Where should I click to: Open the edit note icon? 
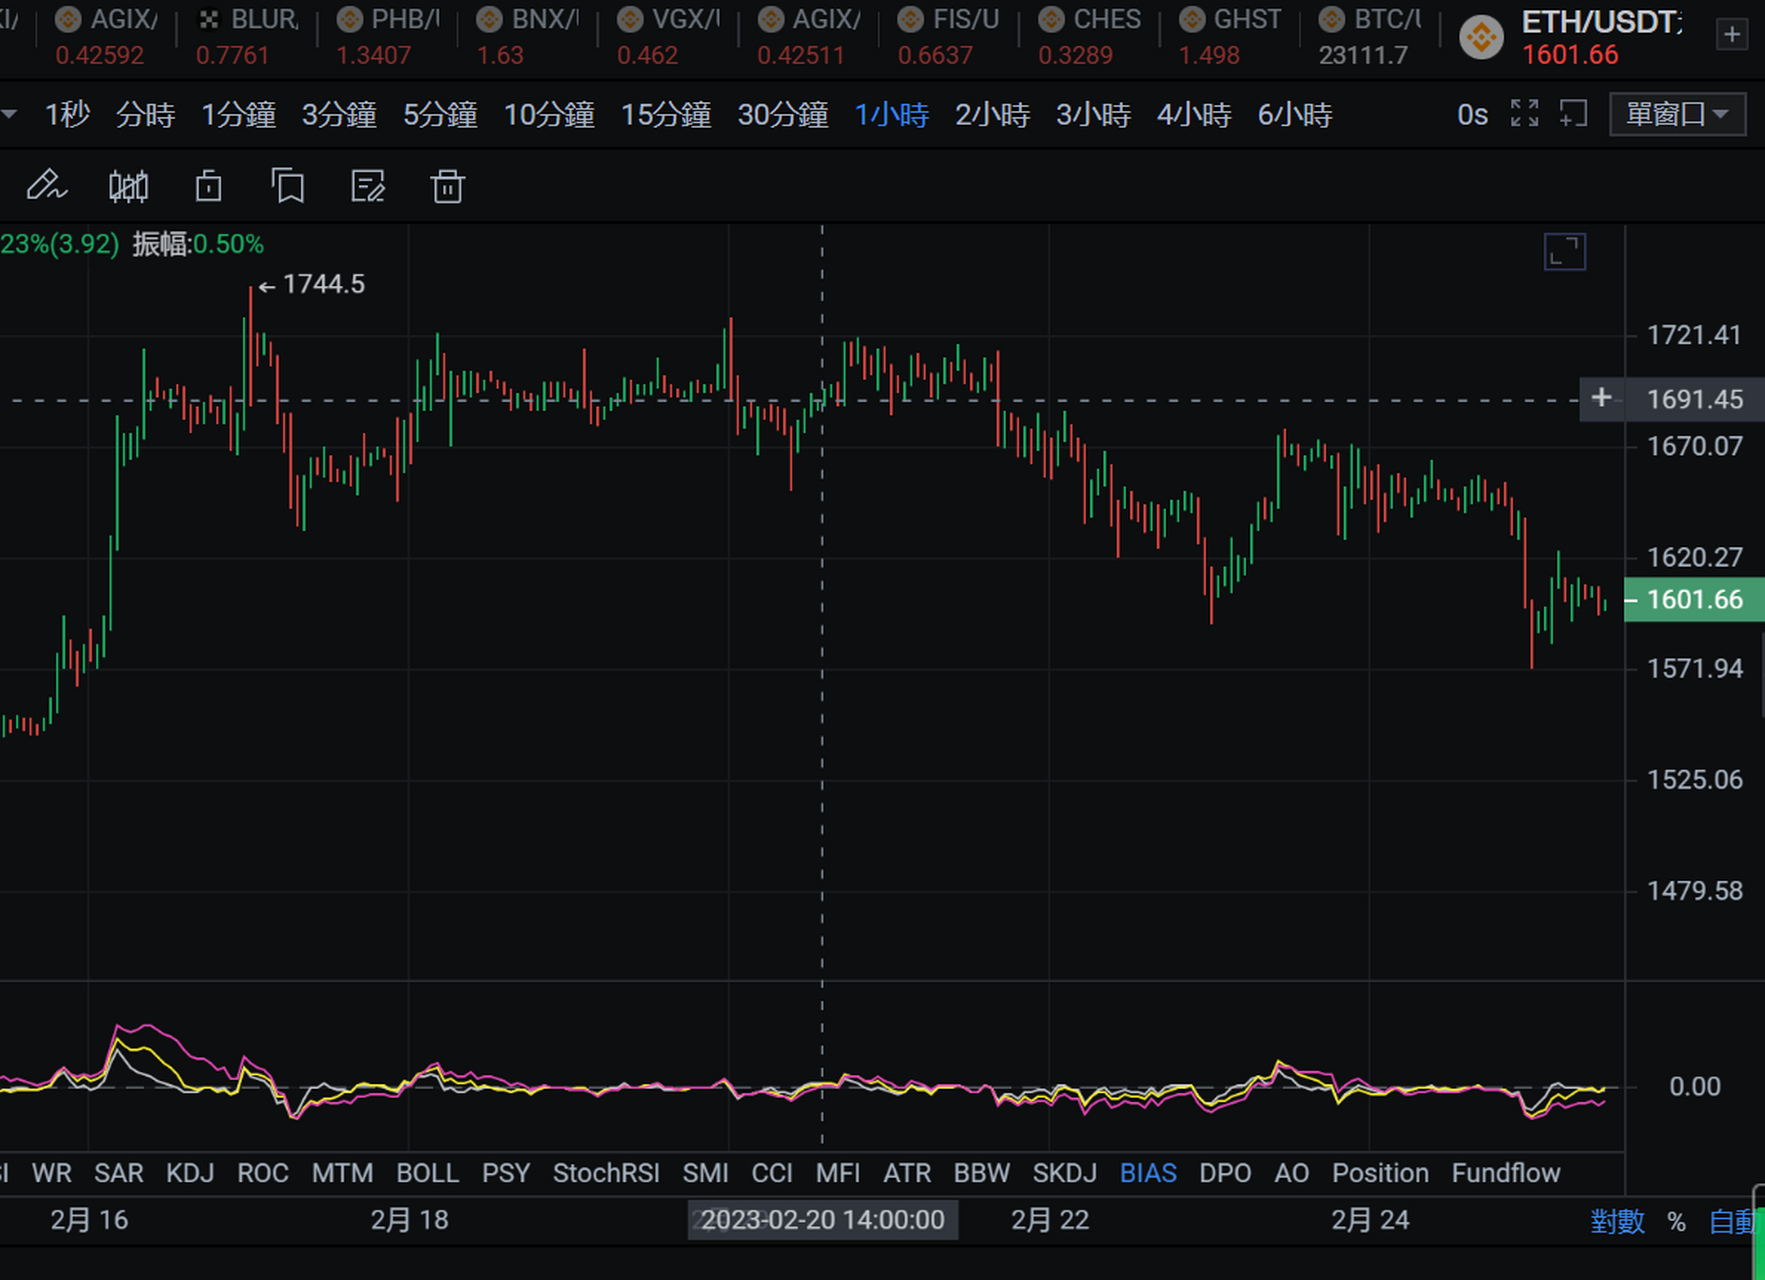point(367,186)
